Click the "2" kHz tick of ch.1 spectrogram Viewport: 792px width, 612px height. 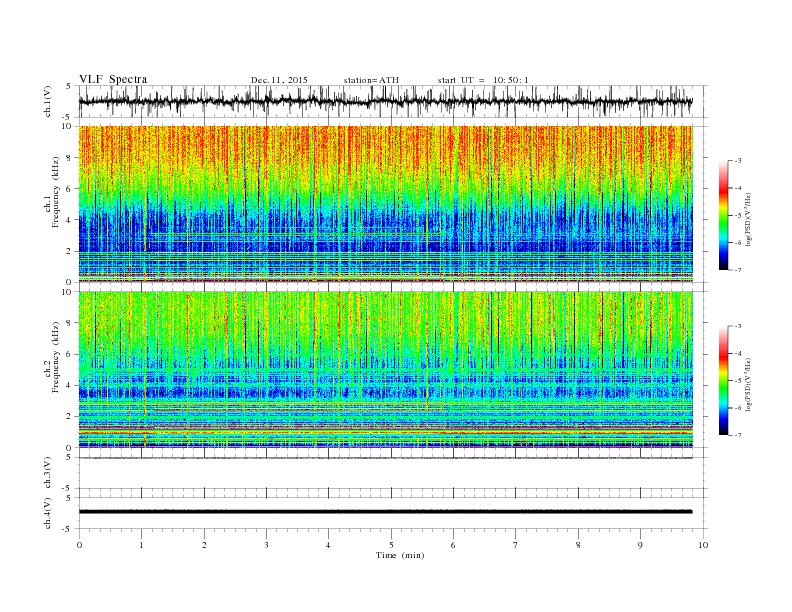(70, 251)
